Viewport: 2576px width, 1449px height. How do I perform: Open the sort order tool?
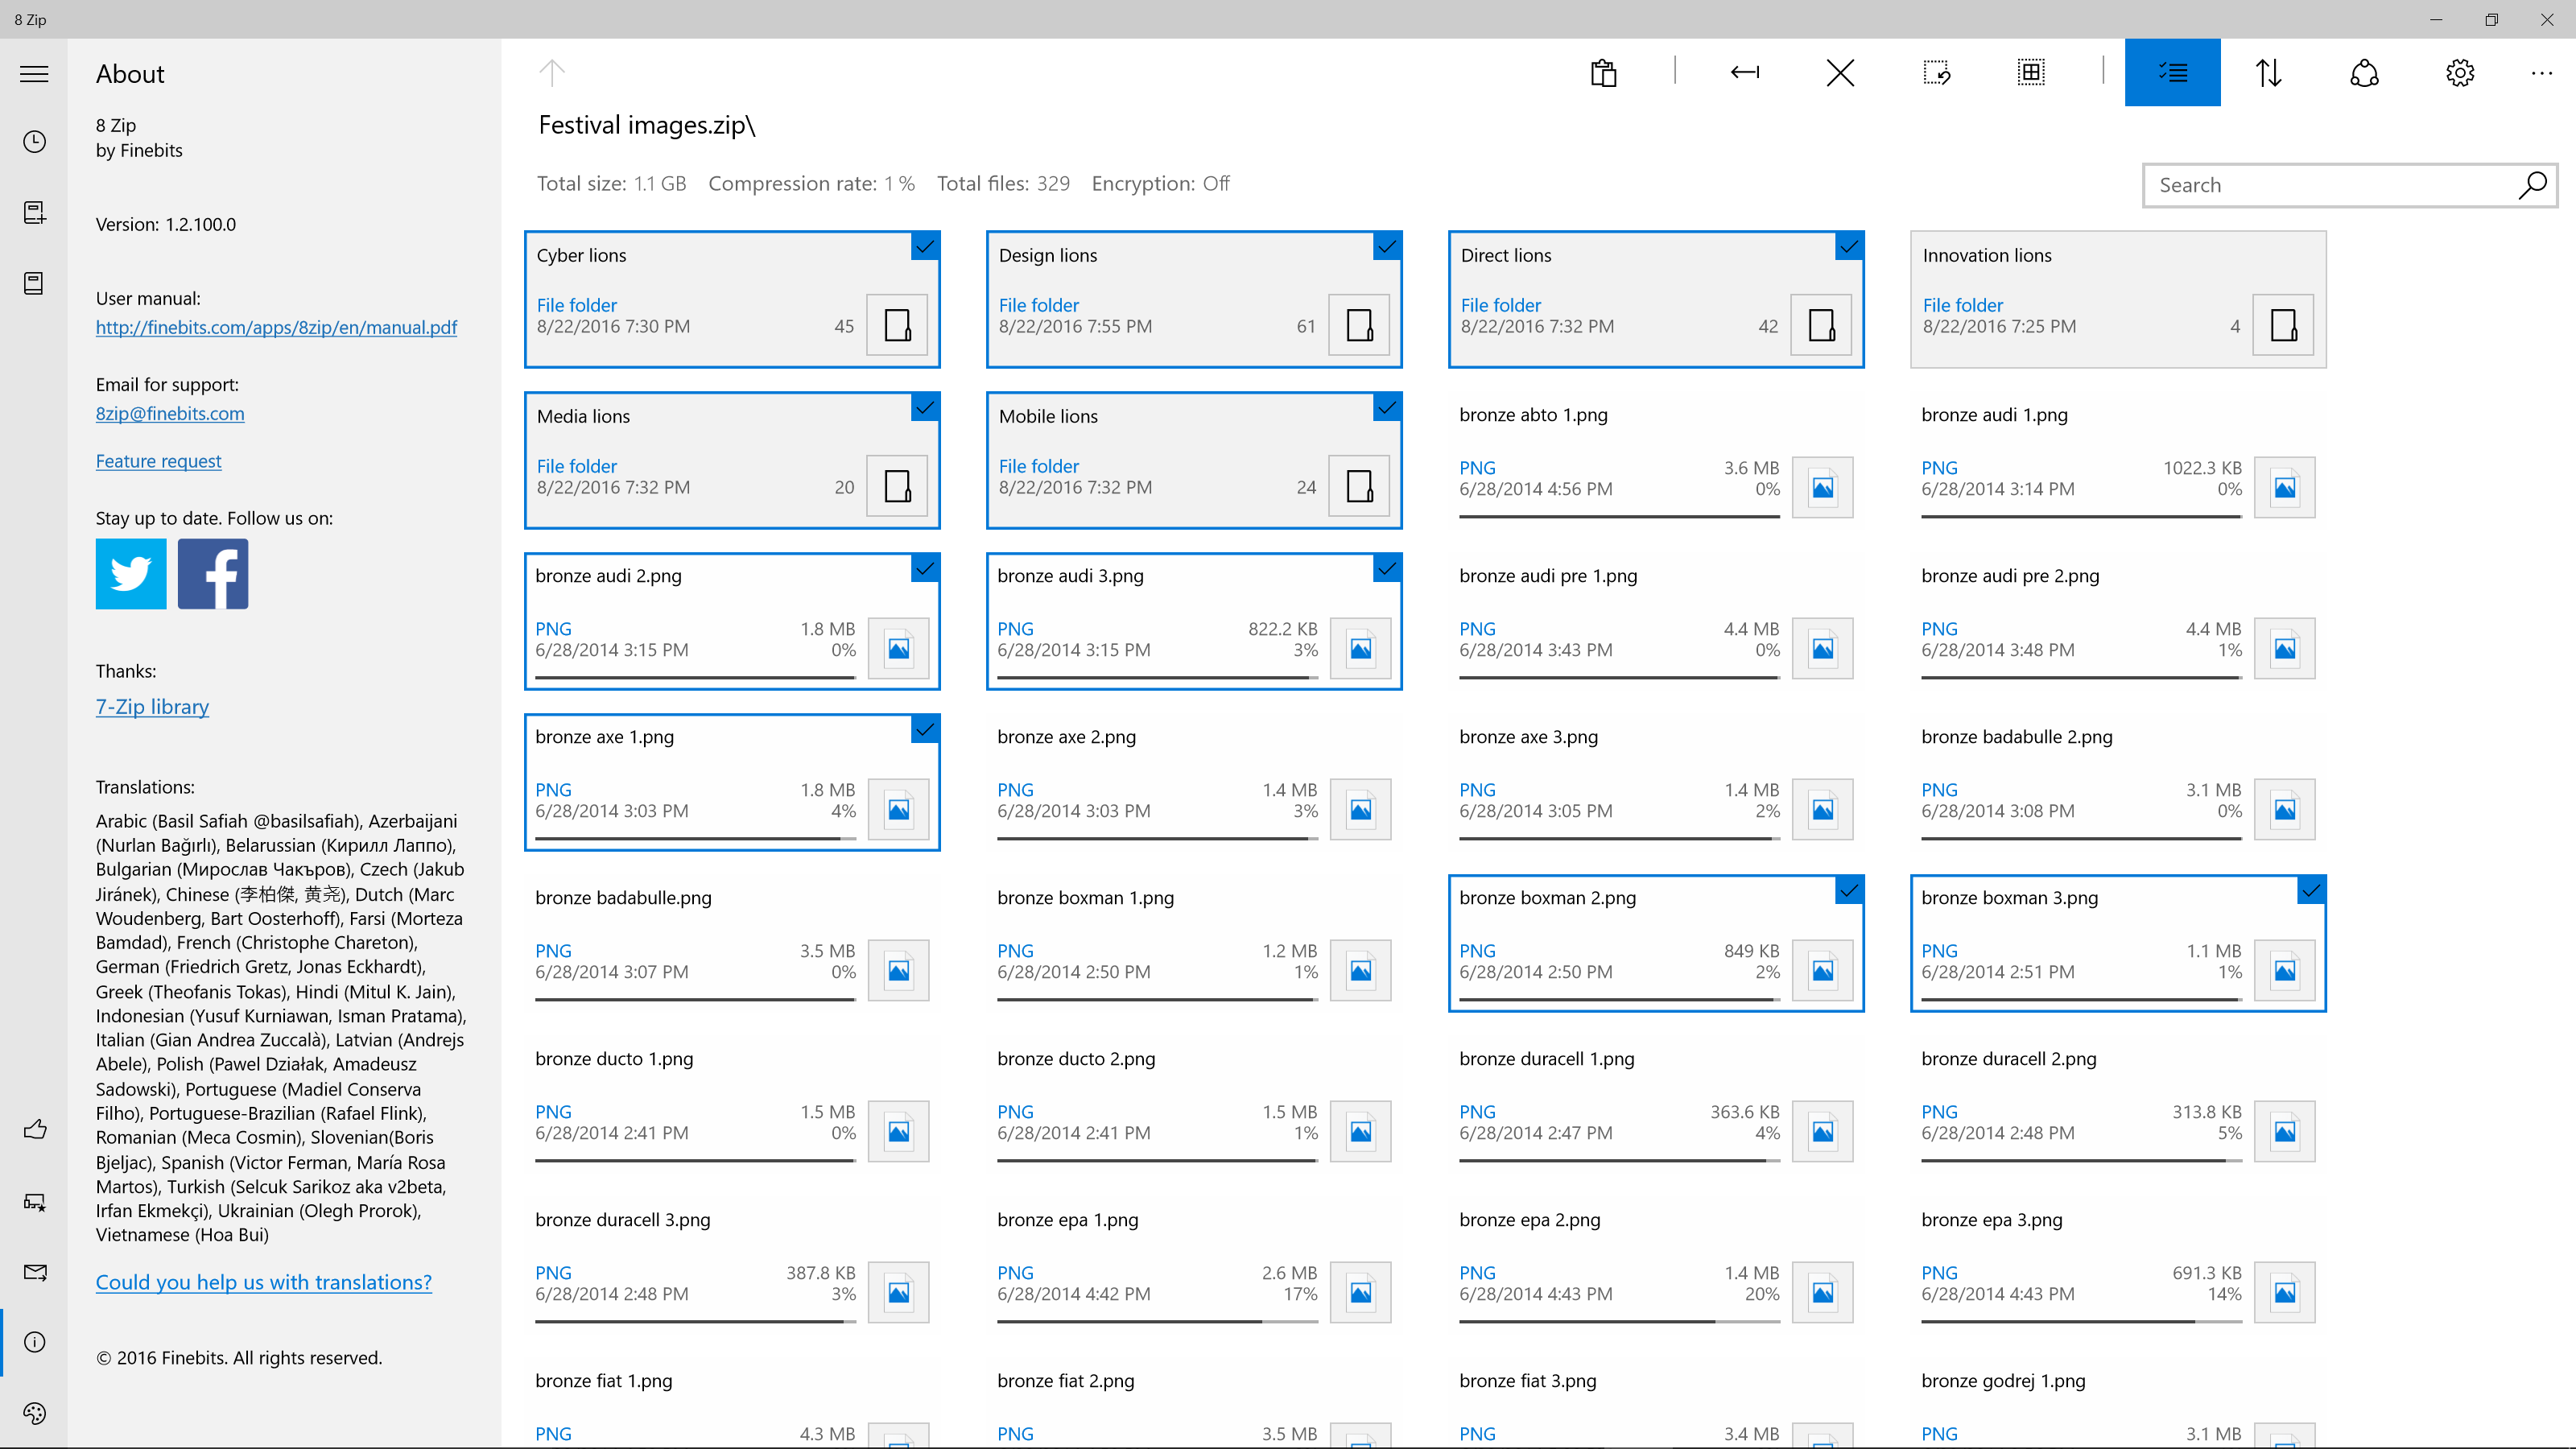pyautogui.click(x=2268, y=72)
